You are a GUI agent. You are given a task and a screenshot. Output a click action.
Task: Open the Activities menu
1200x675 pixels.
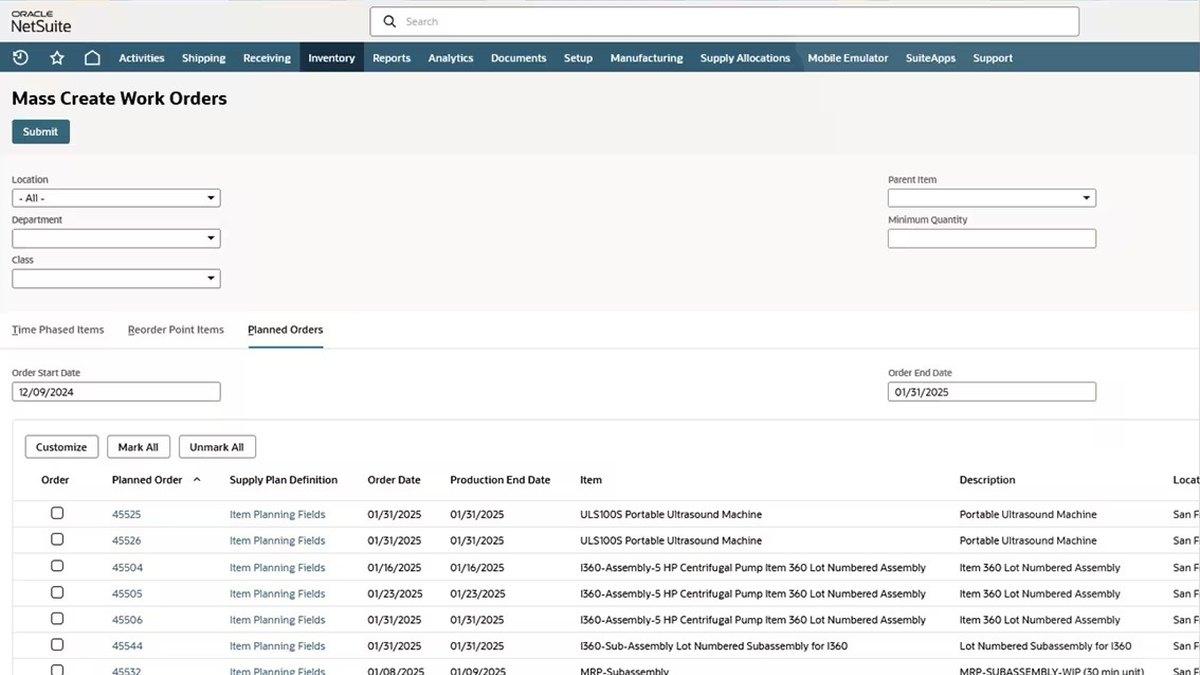pyautogui.click(x=141, y=58)
